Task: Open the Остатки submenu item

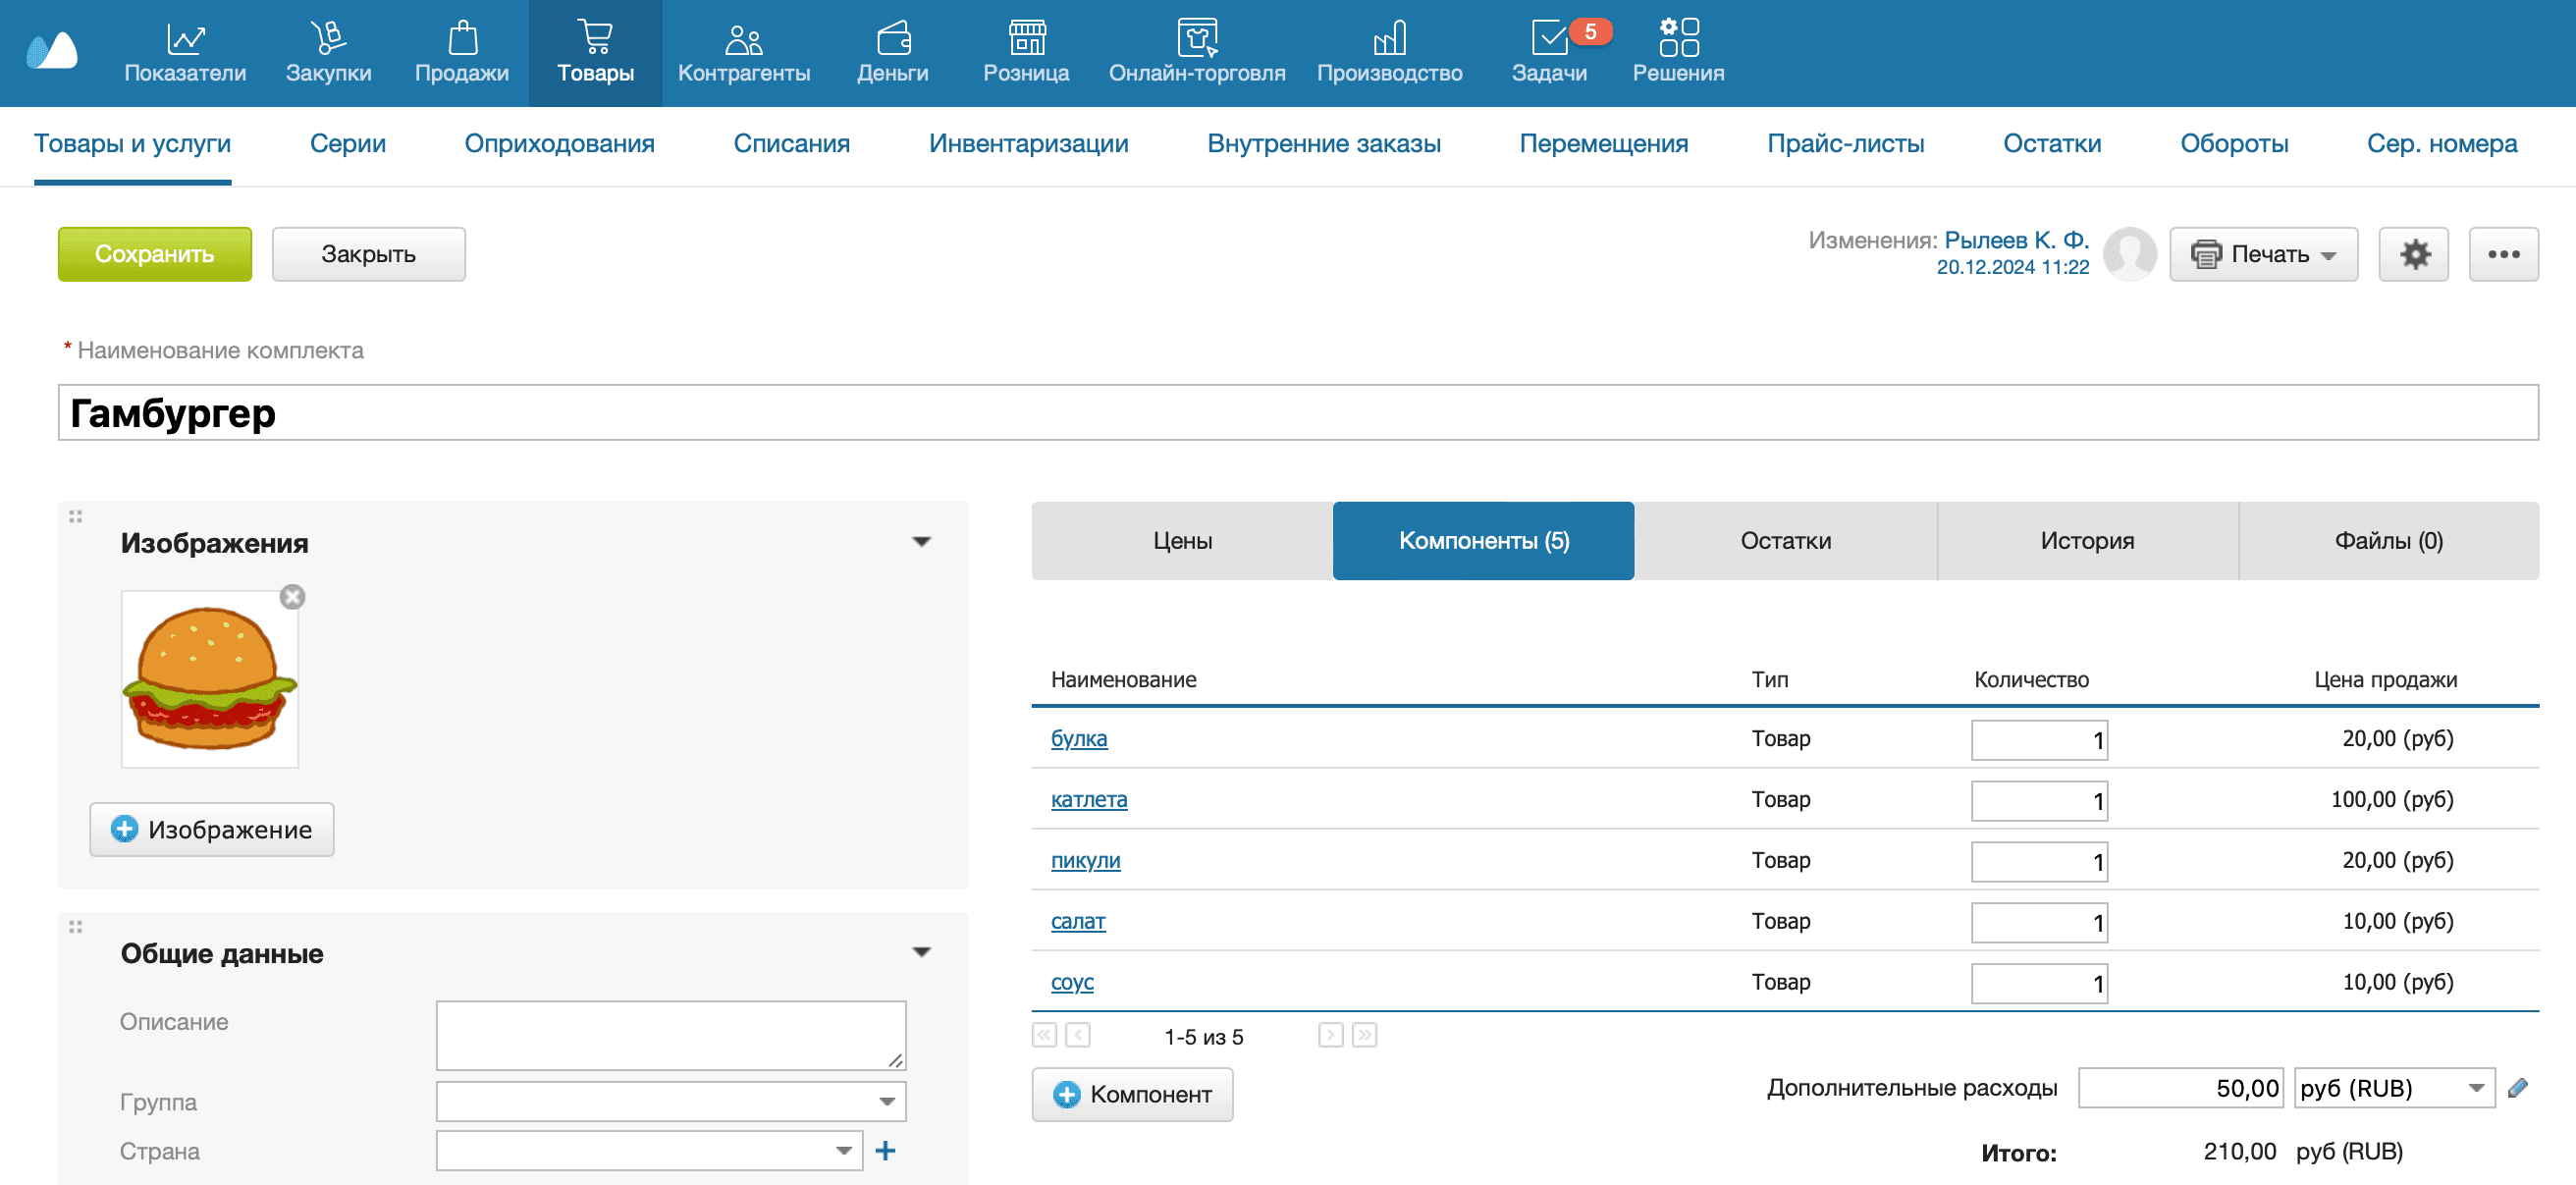Action: [x=2051, y=143]
